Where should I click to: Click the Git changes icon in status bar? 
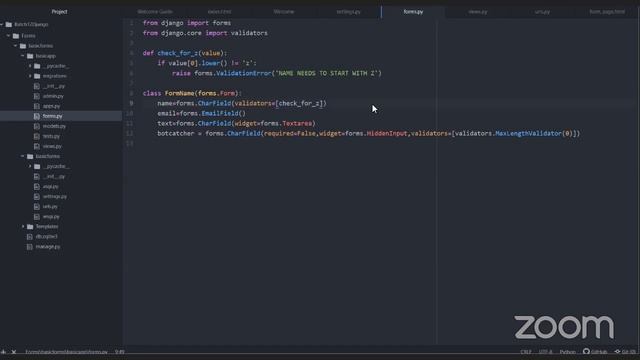617,351
